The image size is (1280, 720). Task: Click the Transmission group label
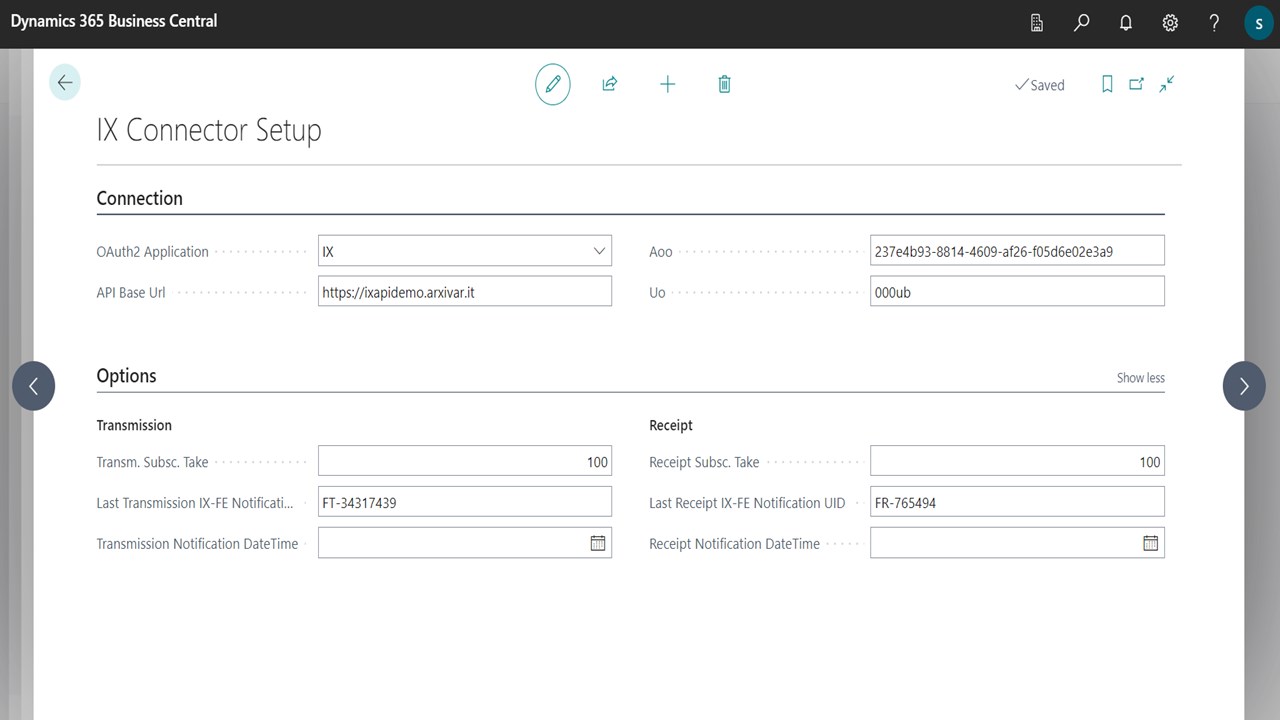pos(134,425)
